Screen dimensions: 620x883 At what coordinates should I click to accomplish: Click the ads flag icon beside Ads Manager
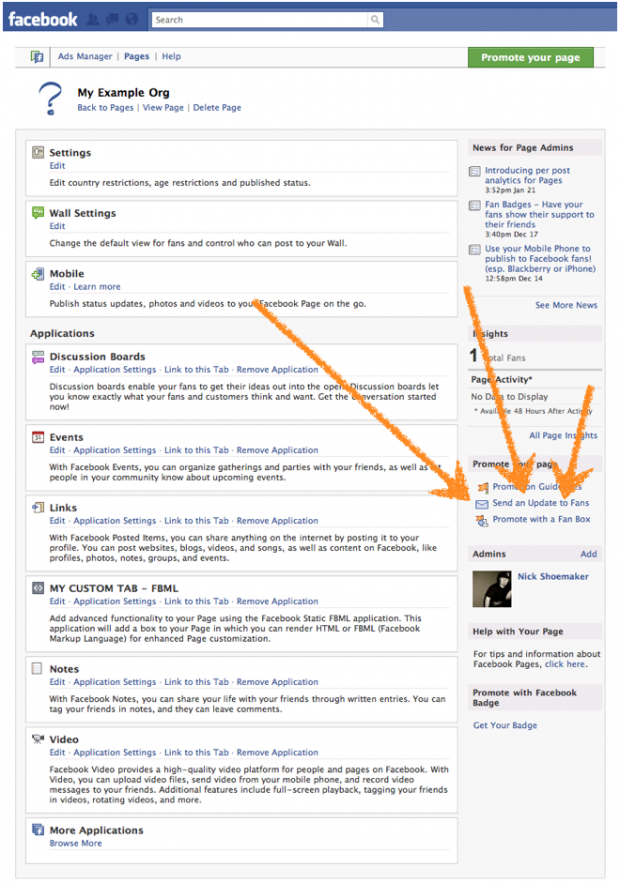pos(37,56)
